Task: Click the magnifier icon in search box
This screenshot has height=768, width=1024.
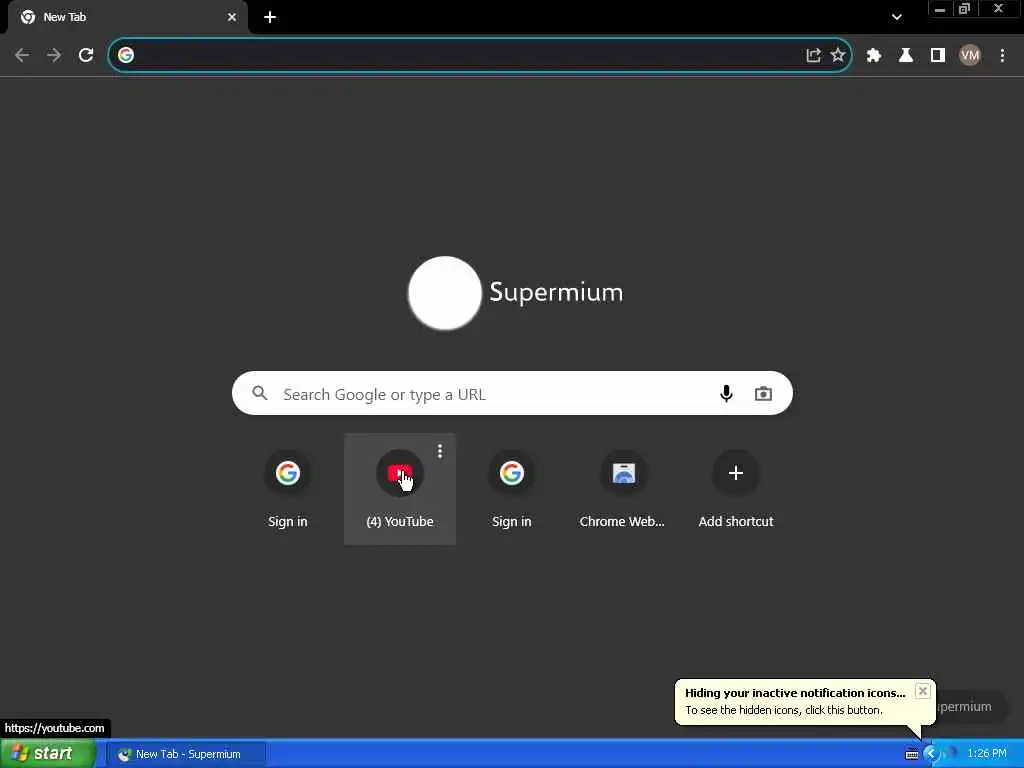Action: pyautogui.click(x=260, y=393)
